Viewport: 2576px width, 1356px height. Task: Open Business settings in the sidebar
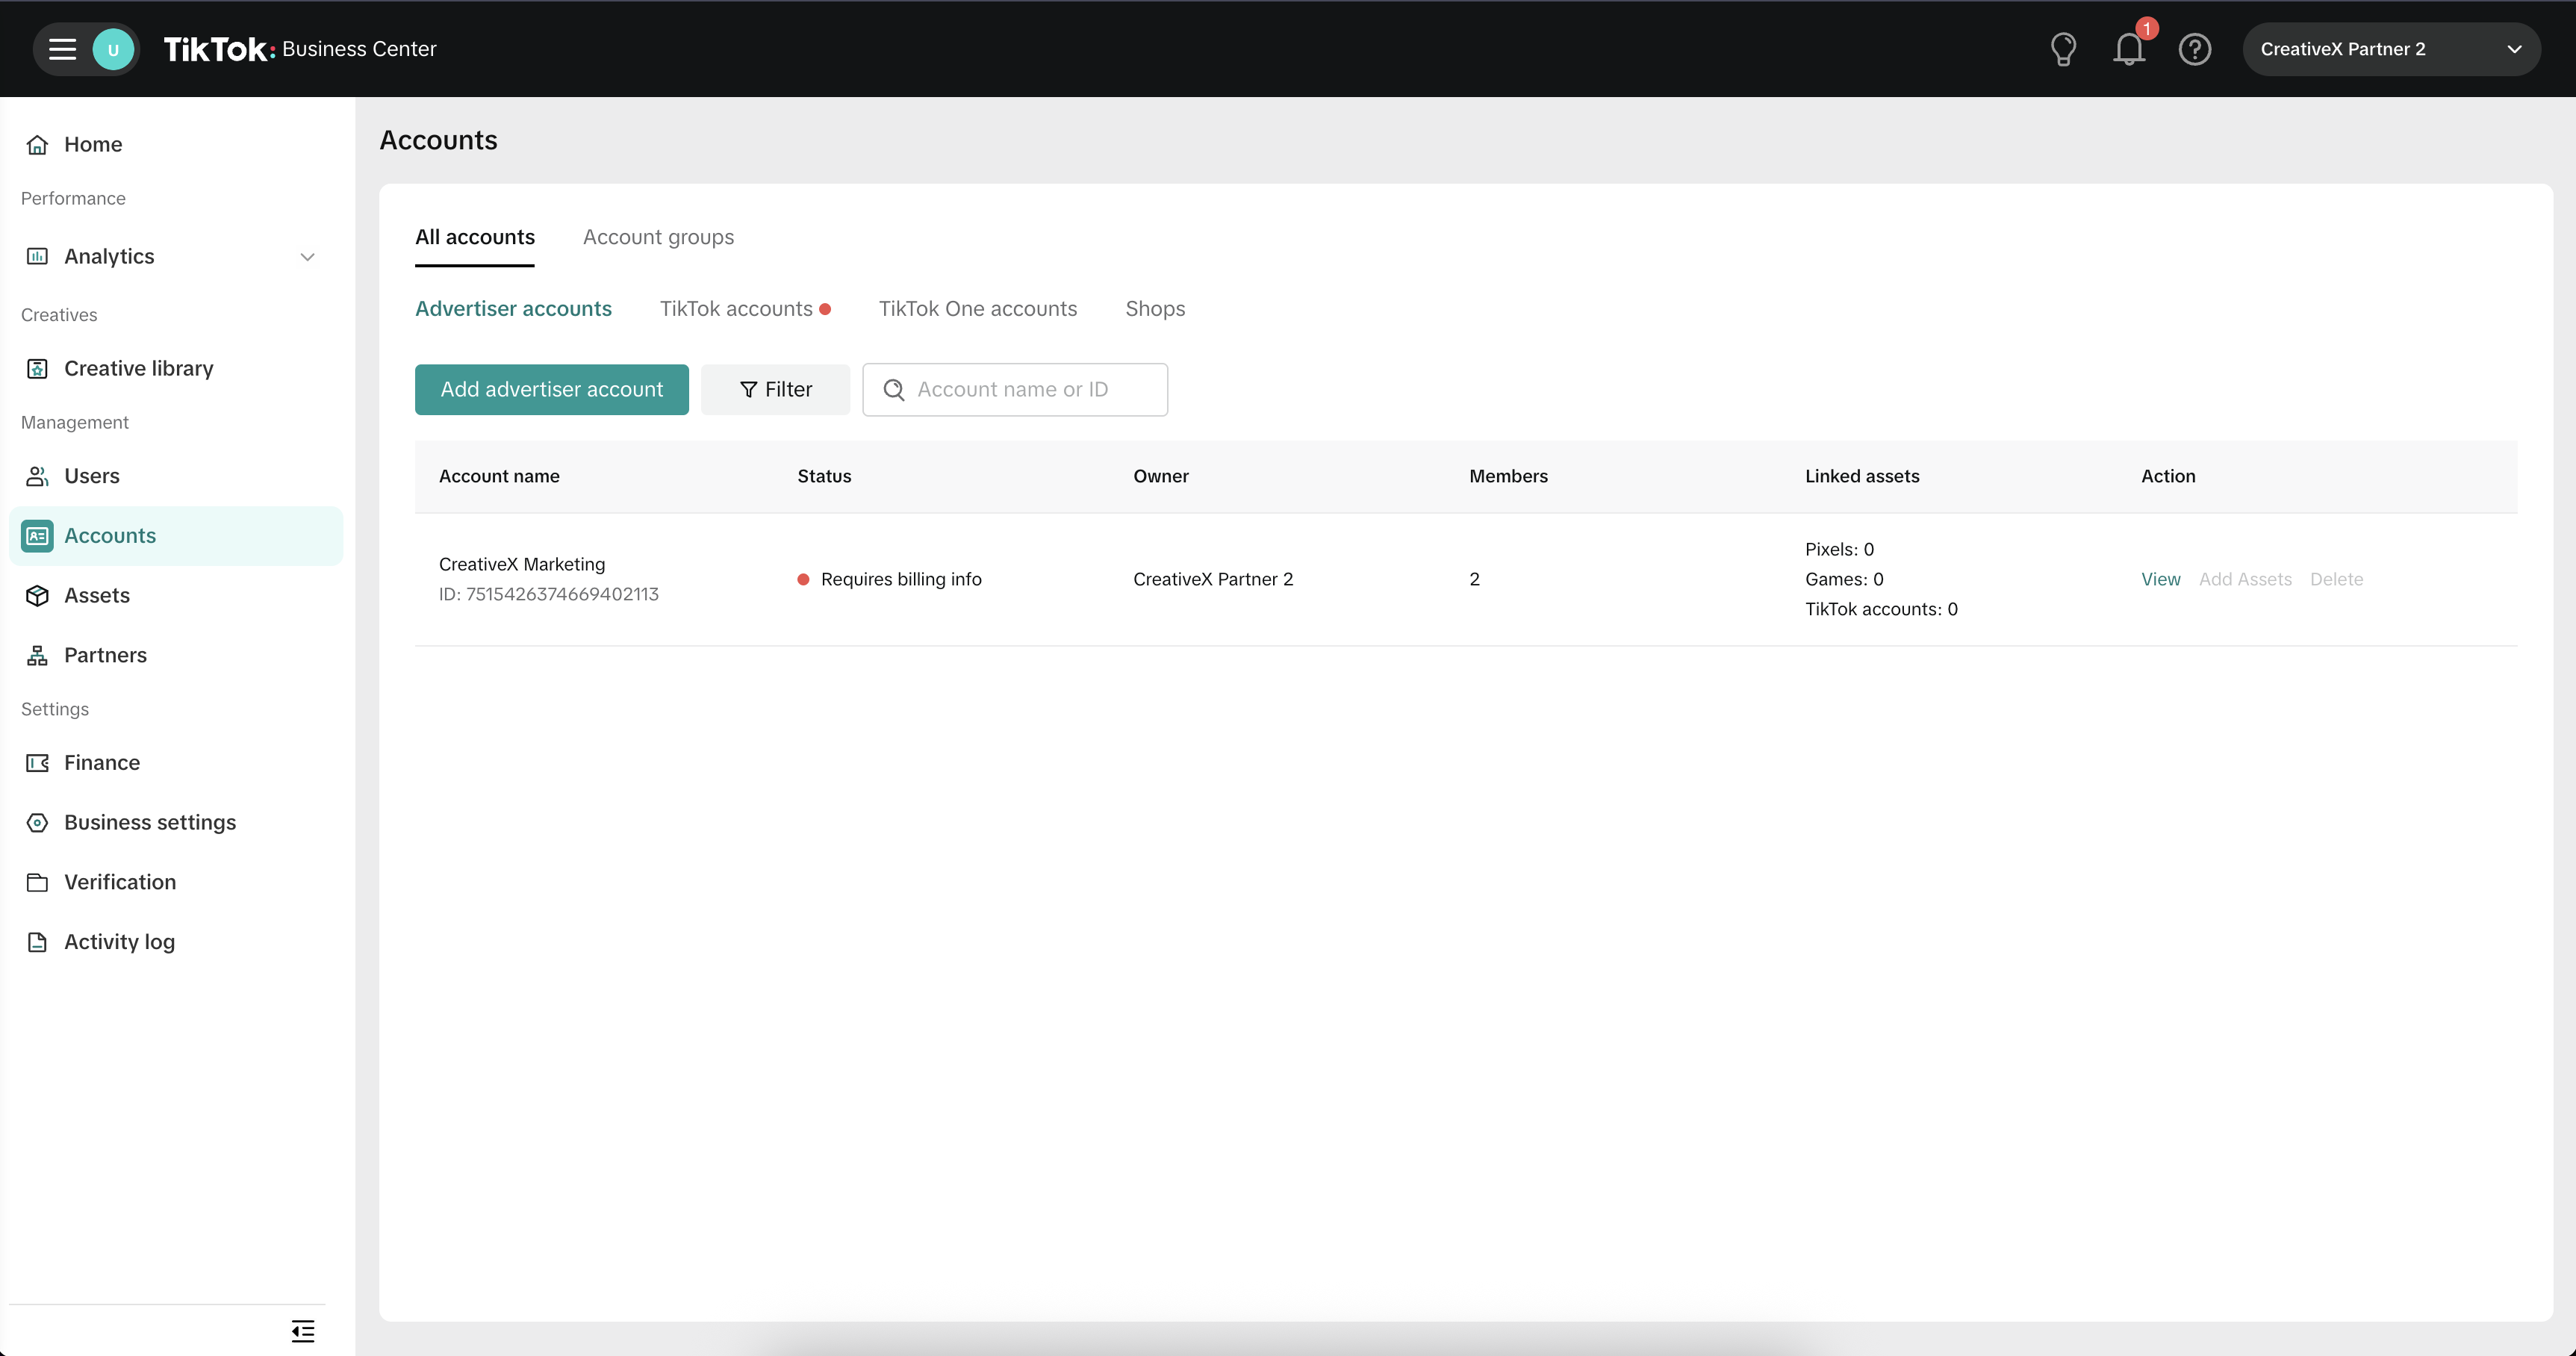tap(176, 822)
